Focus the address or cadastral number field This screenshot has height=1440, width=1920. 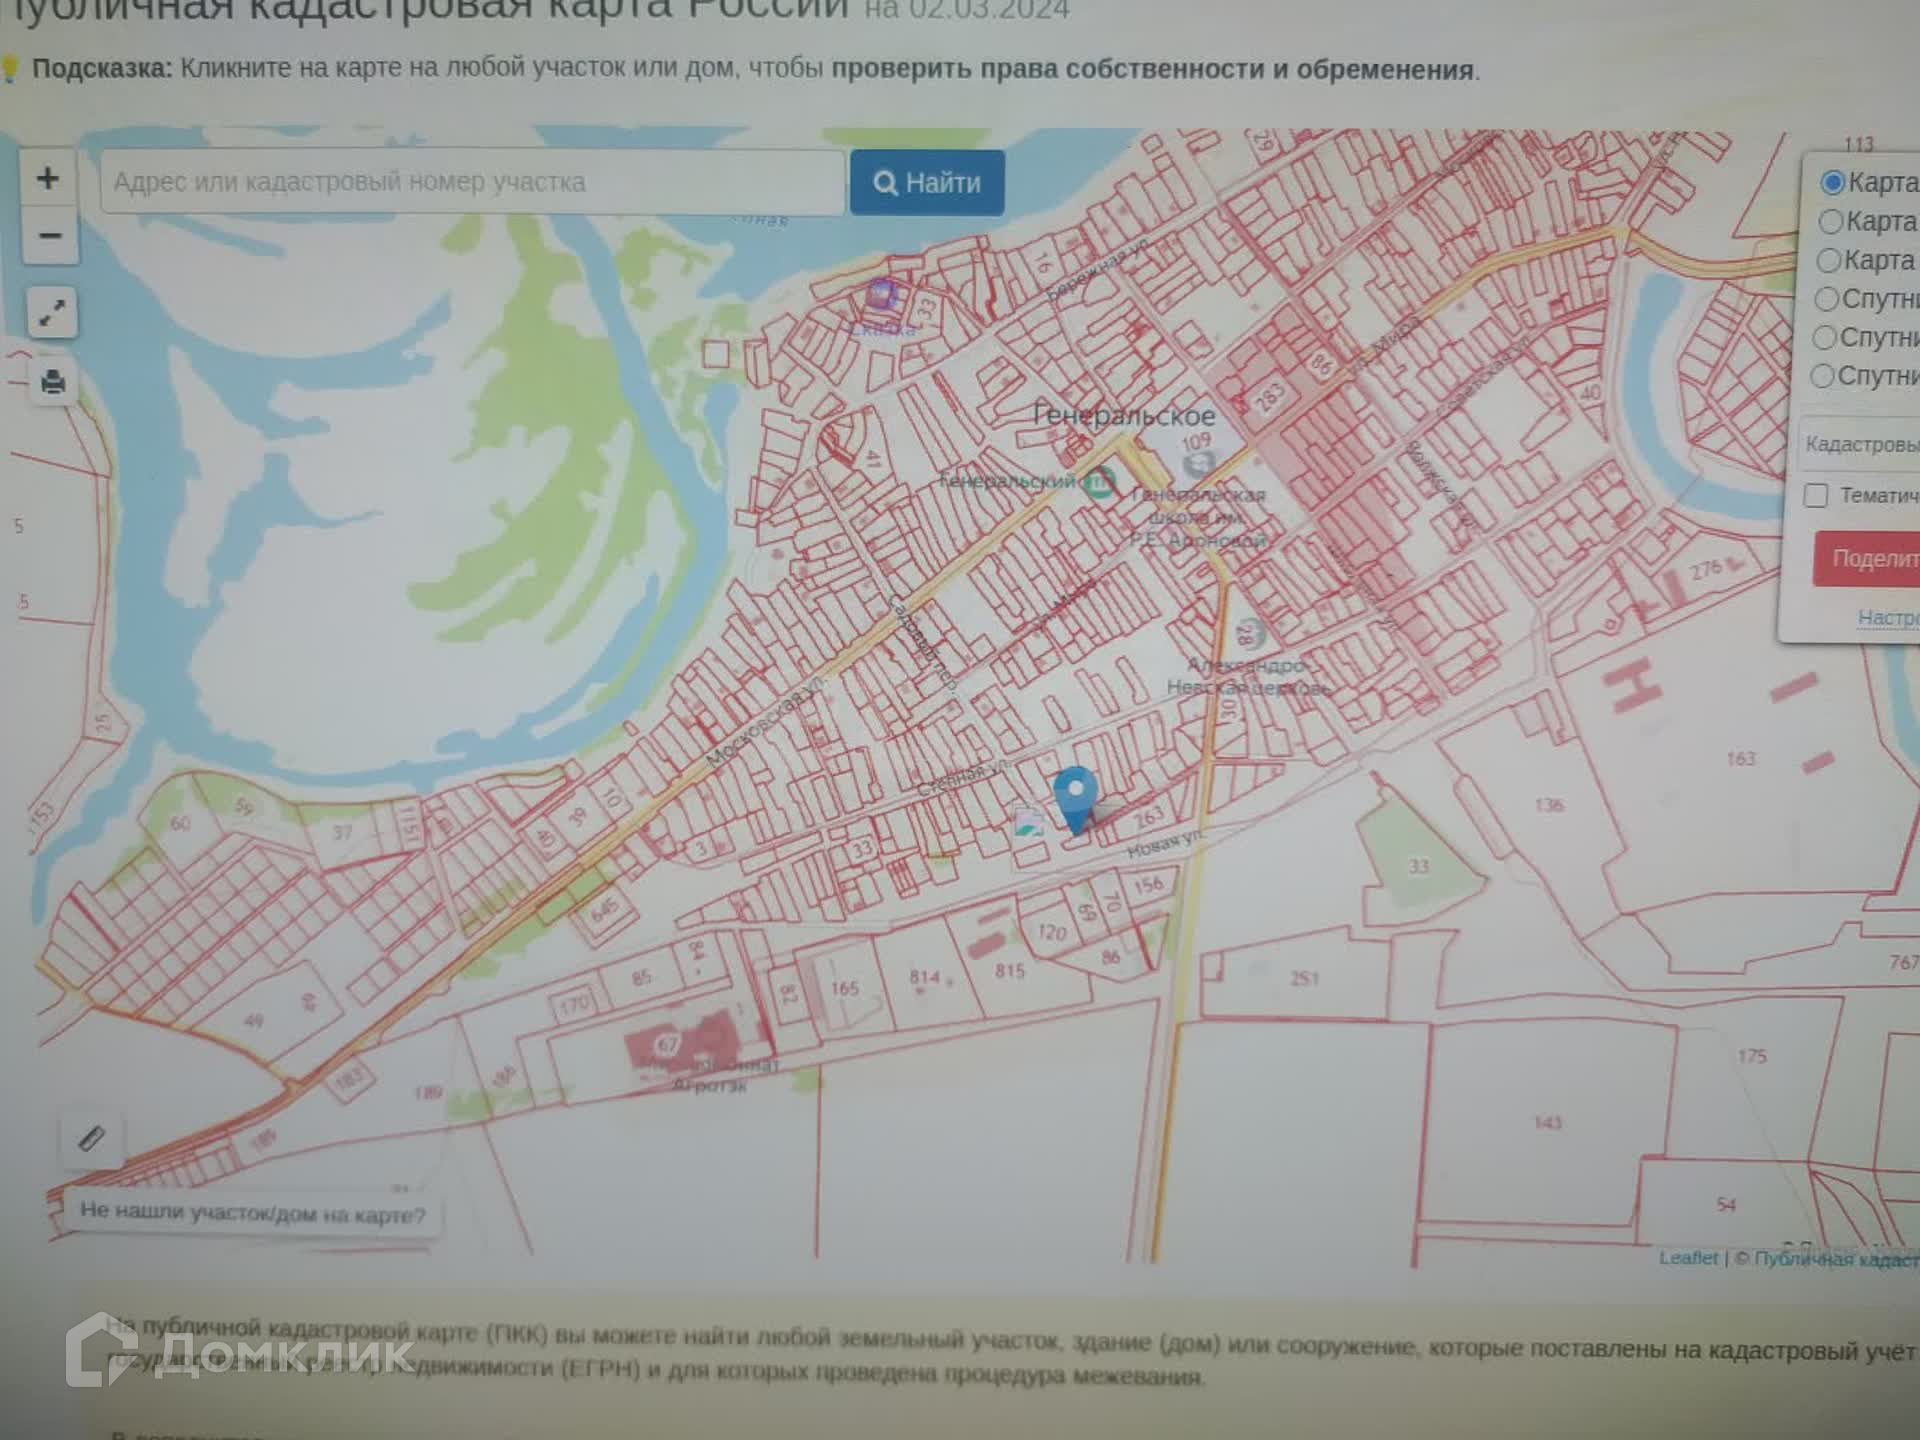point(472,182)
